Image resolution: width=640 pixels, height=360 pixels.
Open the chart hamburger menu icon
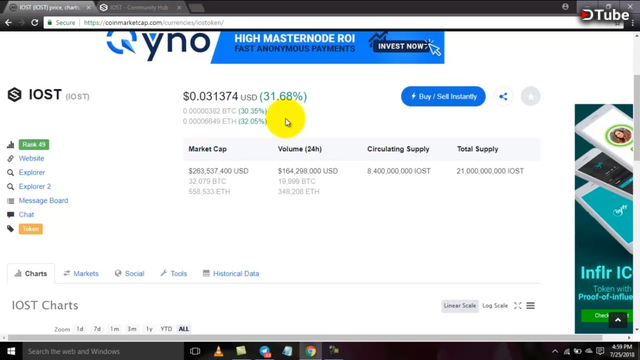(530, 306)
